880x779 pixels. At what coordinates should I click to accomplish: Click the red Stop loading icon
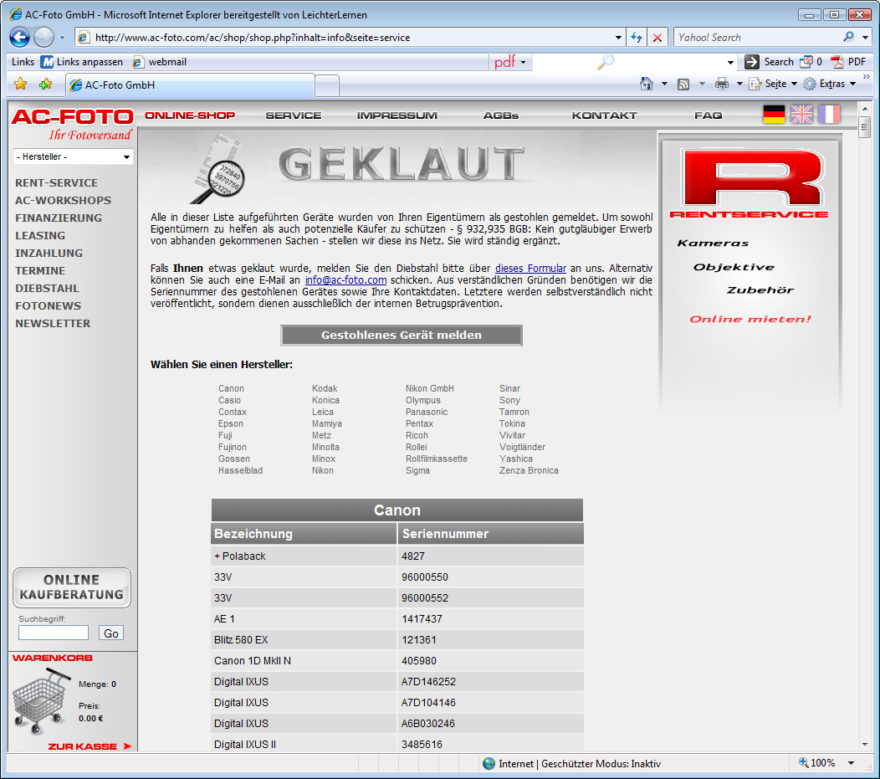[x=657, y=38]
